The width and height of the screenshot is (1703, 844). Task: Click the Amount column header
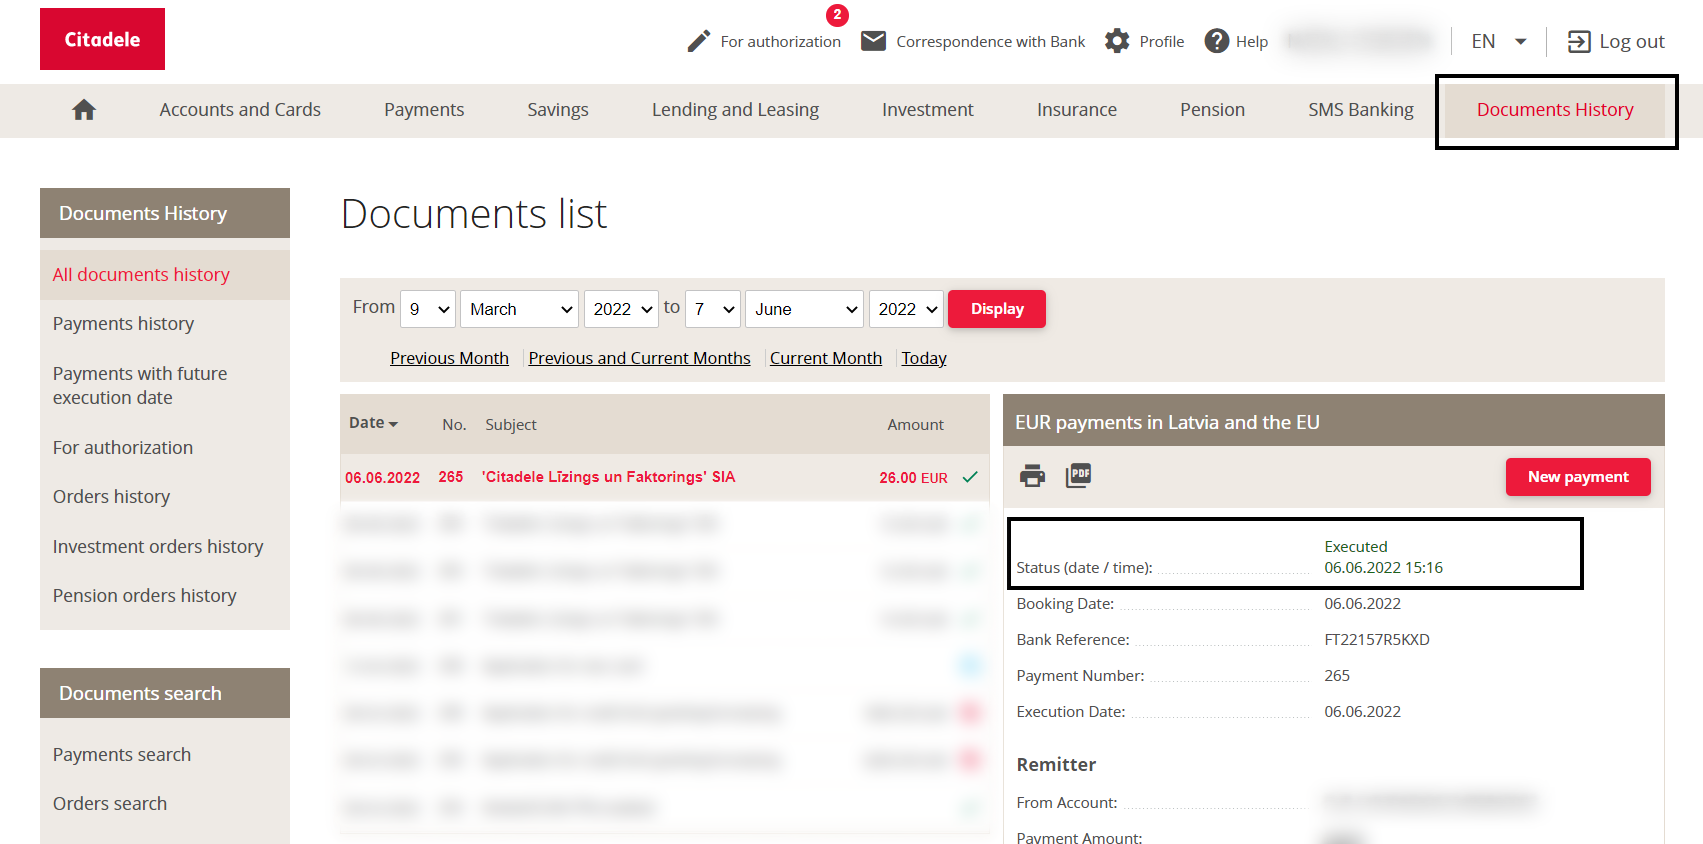[915, 425]
